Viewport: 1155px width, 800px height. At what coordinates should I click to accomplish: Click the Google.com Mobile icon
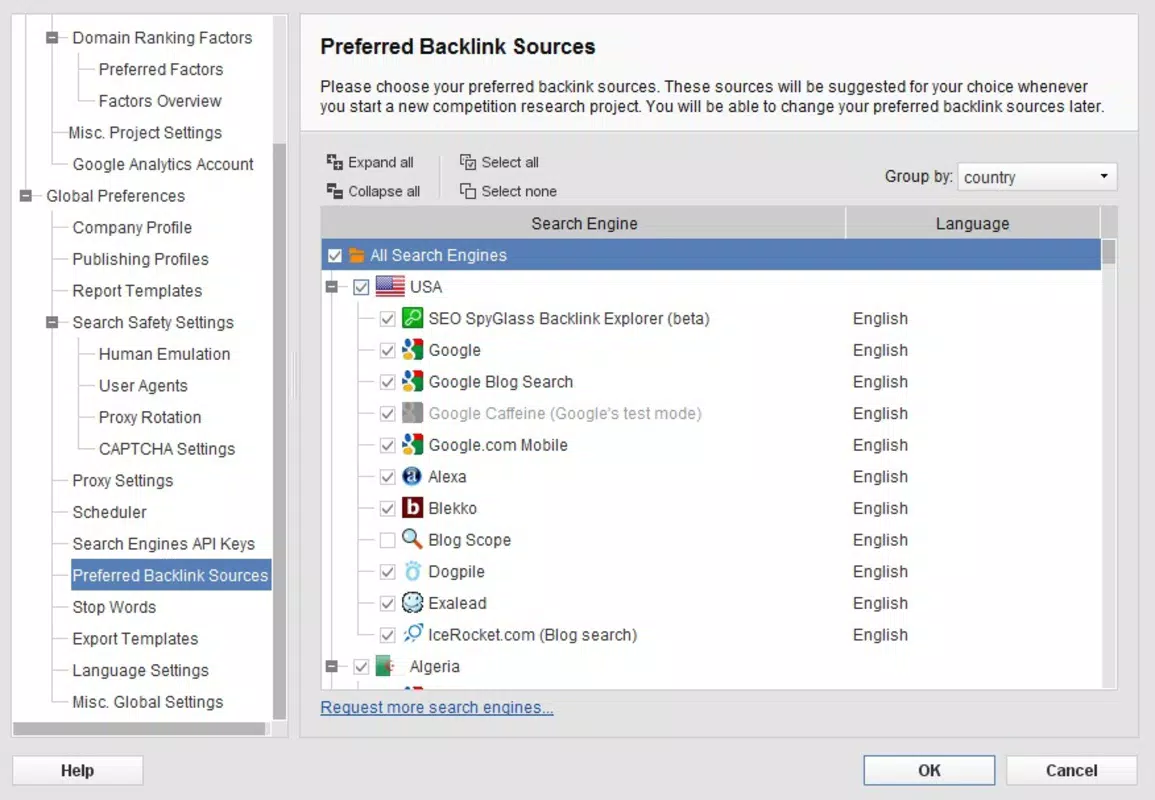(x=412, y=445)
